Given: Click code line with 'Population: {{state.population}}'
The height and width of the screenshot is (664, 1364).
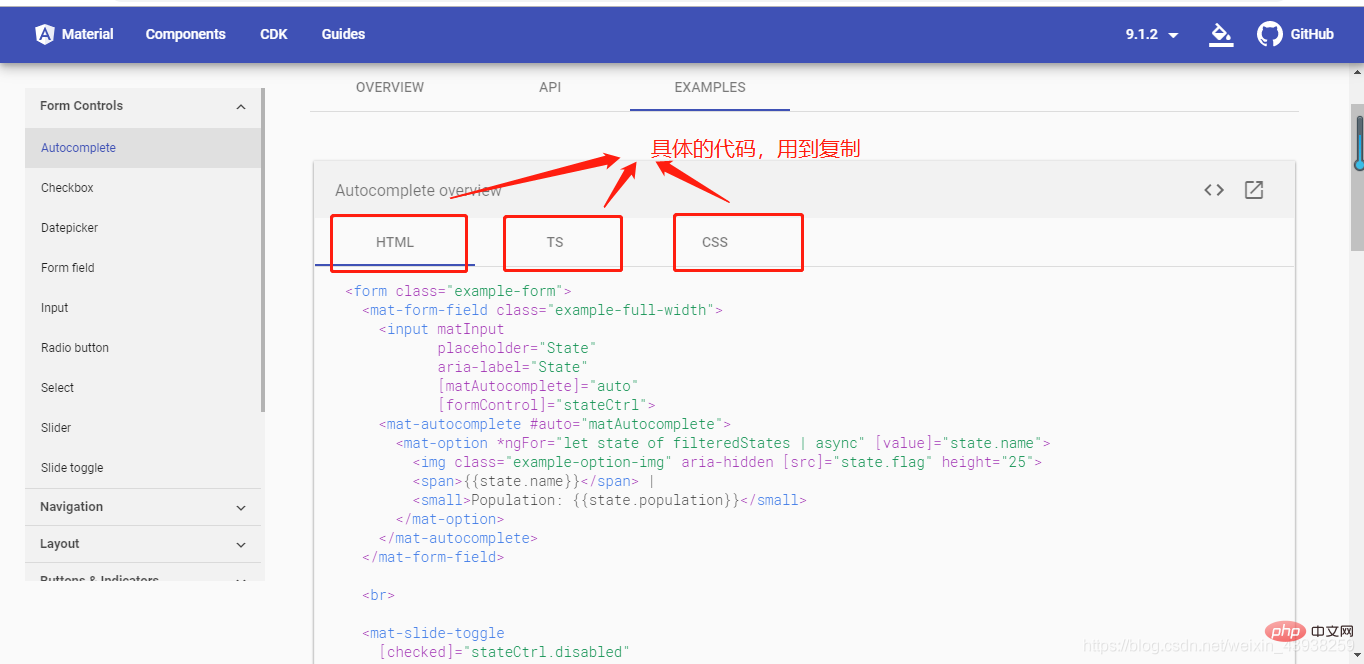Looking at the screenshot, I should pyautogui.click(x=609, y=500).
